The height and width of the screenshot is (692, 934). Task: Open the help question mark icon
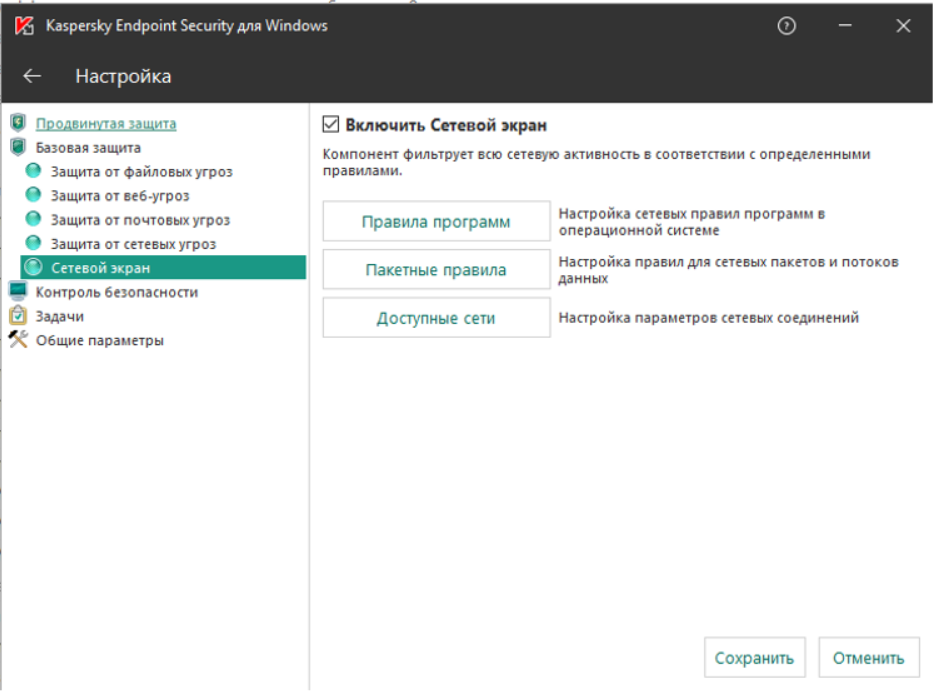(x=786, y=26)
